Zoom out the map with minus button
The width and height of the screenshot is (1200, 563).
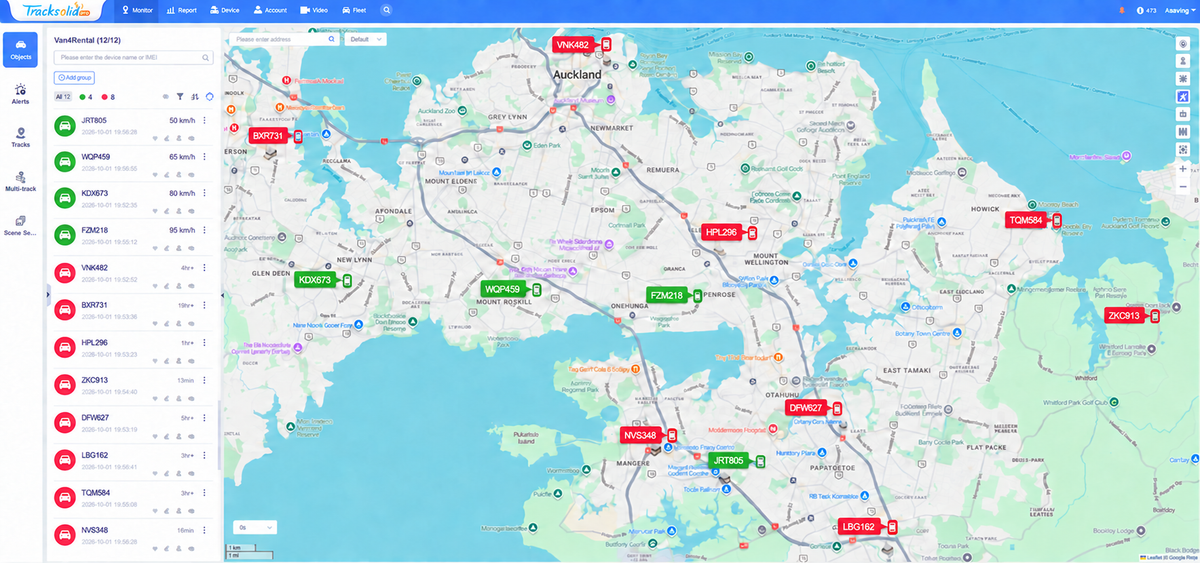pos(1183,186)
